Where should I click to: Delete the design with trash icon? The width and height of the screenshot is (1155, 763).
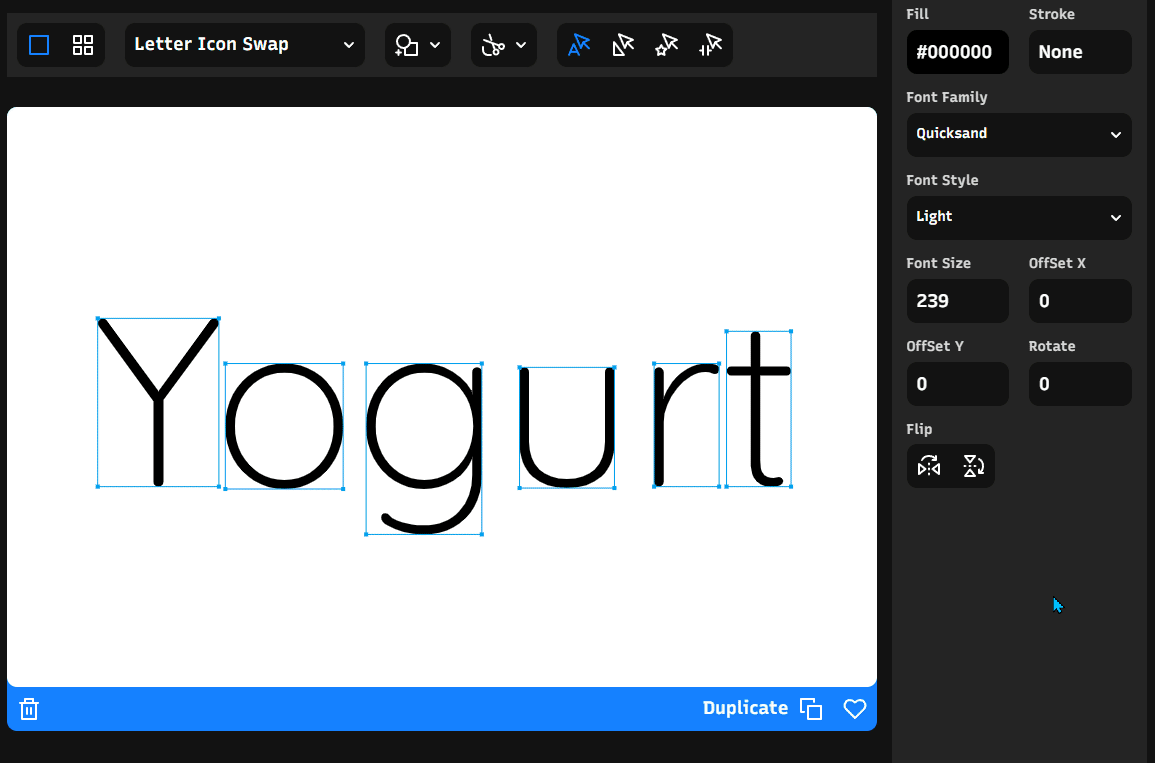(29, 708)
